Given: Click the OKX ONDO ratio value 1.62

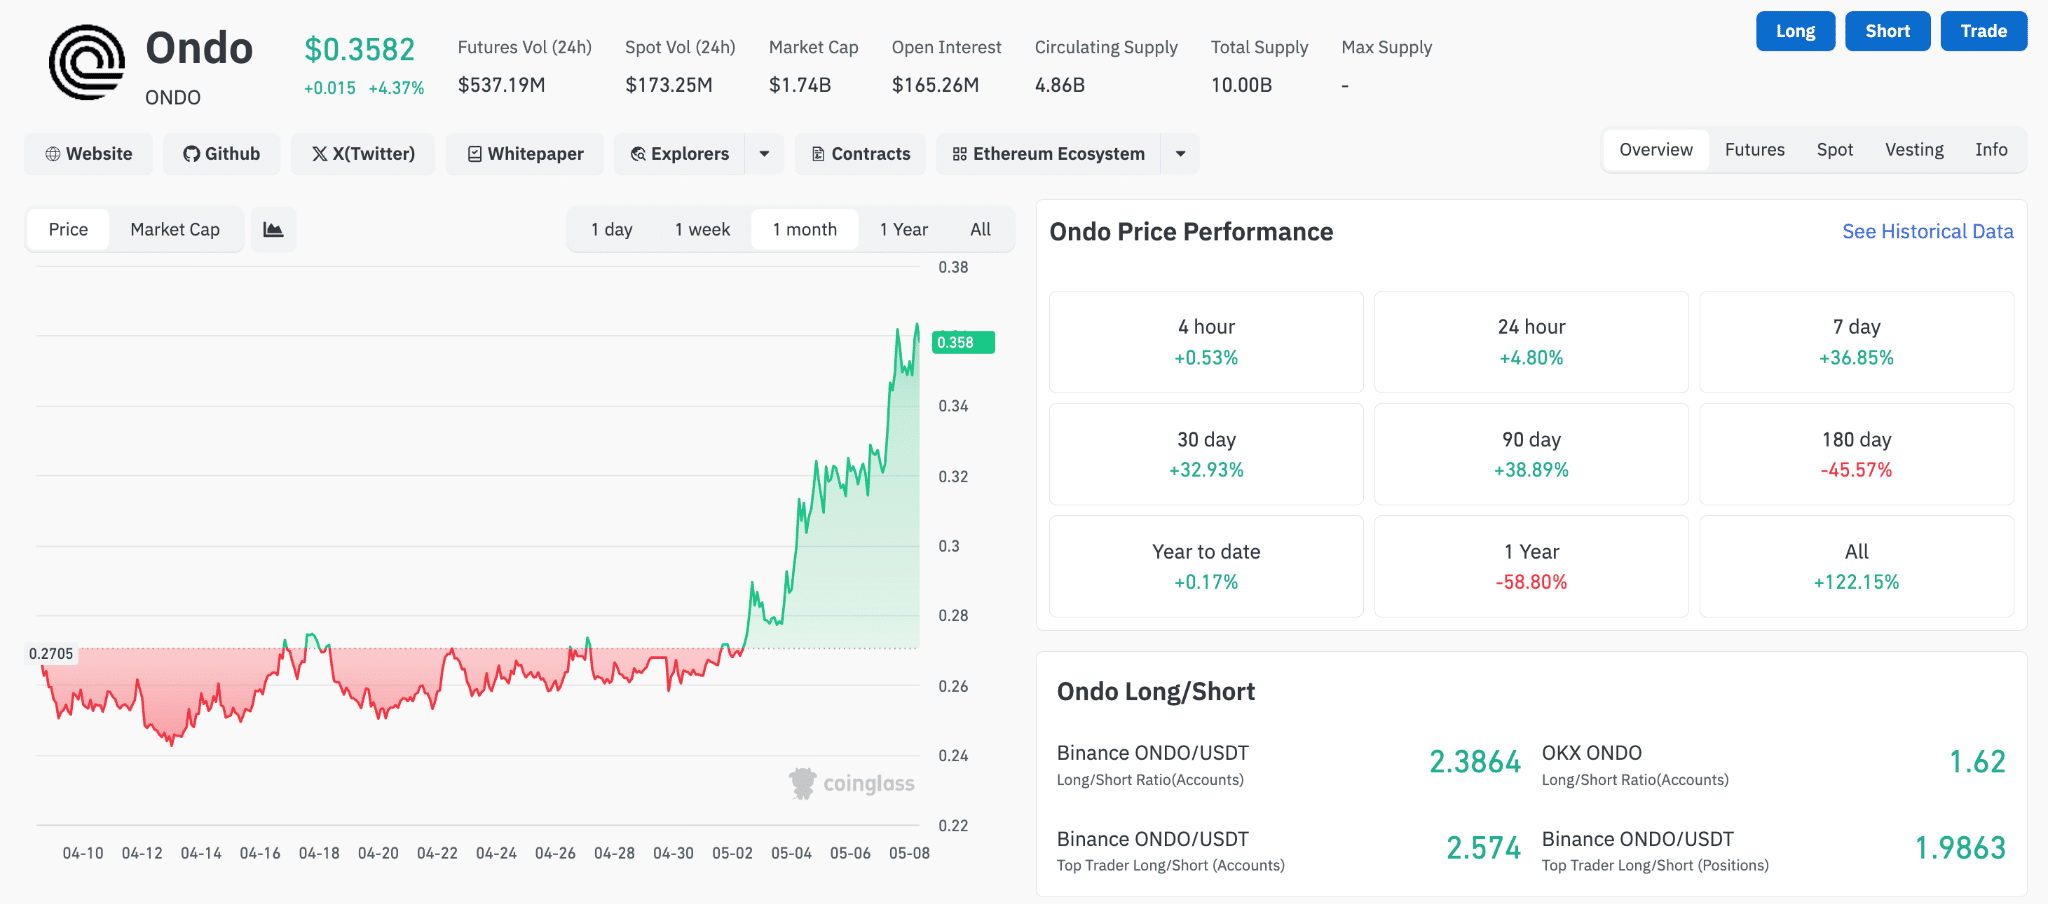Looking at the screenshot, I should pos(1977,762).
